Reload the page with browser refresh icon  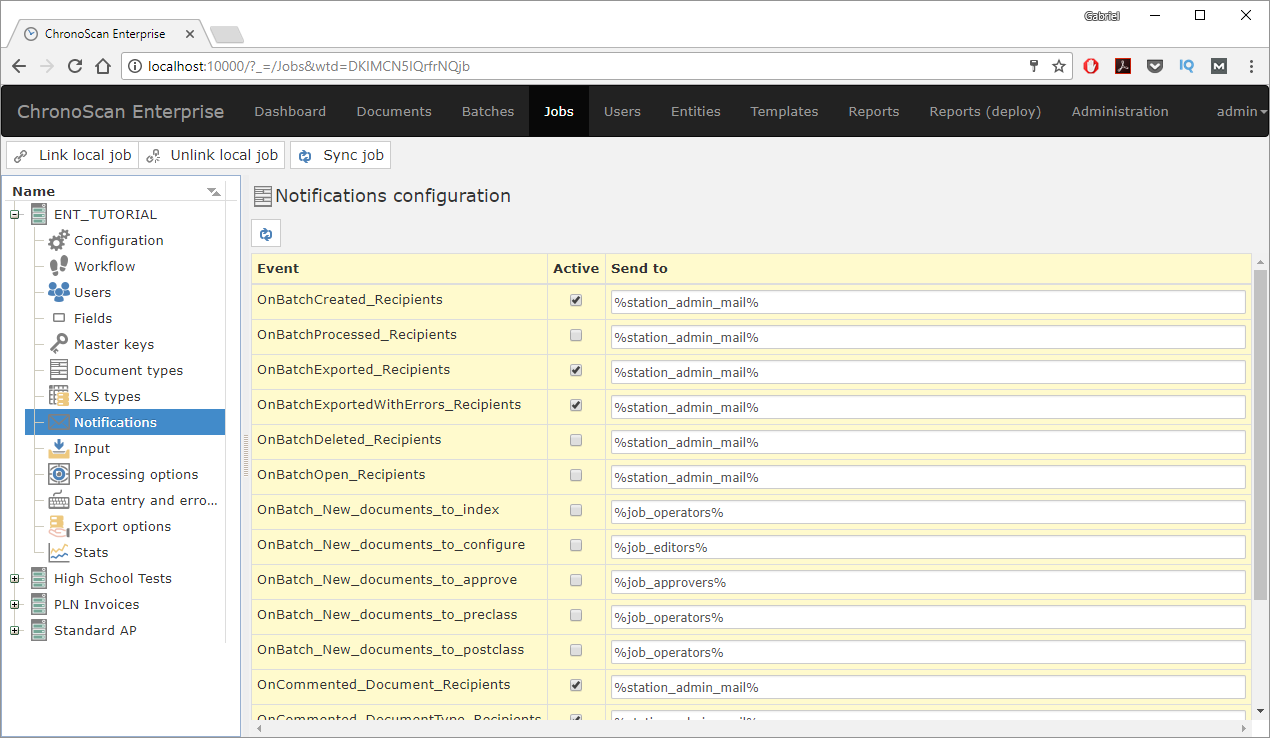pos(75,66)
